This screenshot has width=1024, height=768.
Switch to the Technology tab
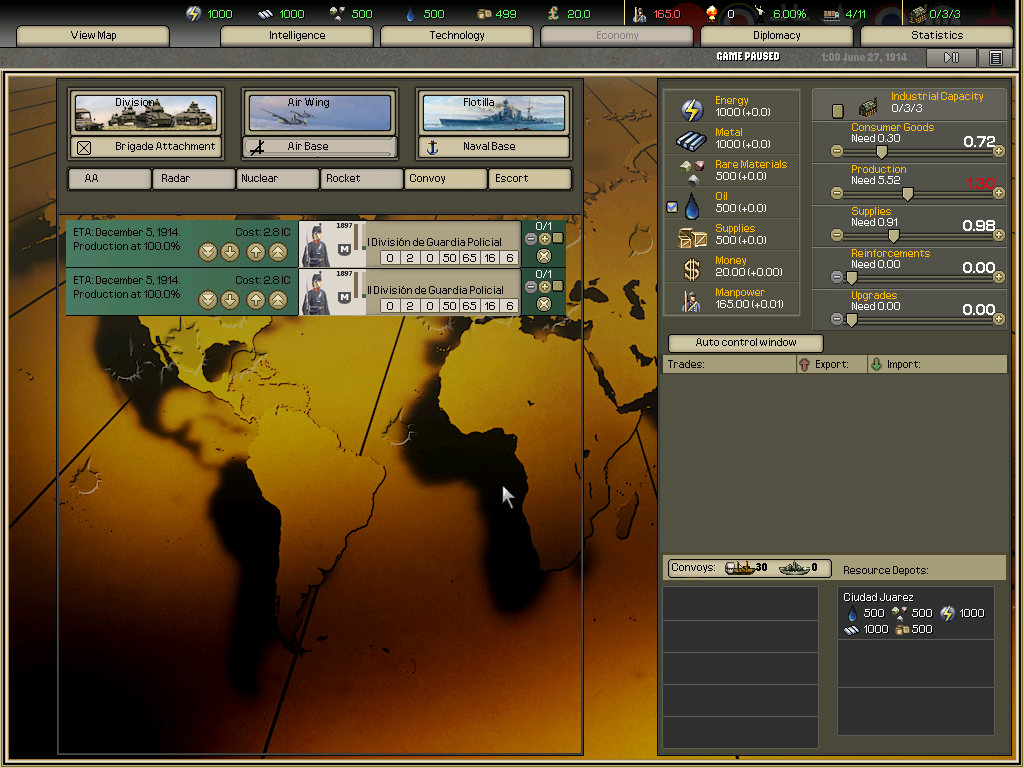coord(456,35)
